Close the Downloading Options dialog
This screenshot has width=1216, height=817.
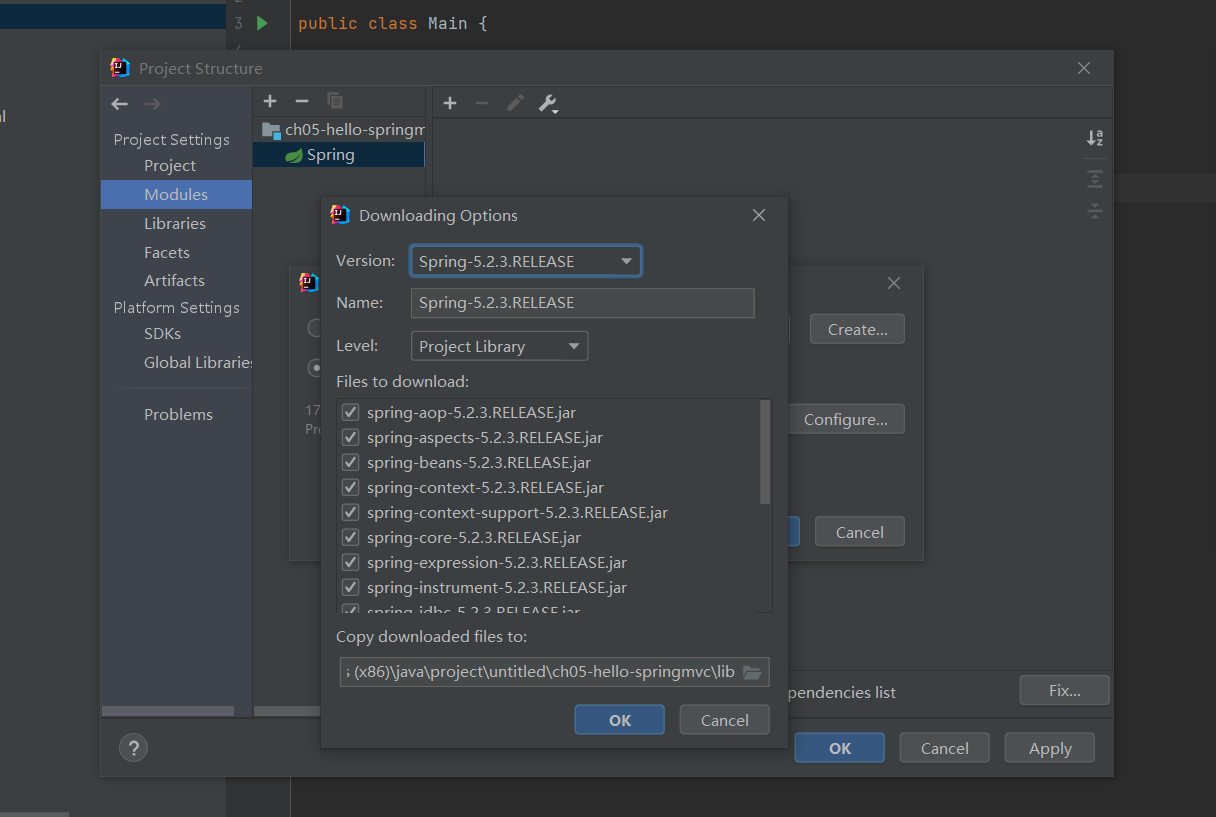pos(759,215)
